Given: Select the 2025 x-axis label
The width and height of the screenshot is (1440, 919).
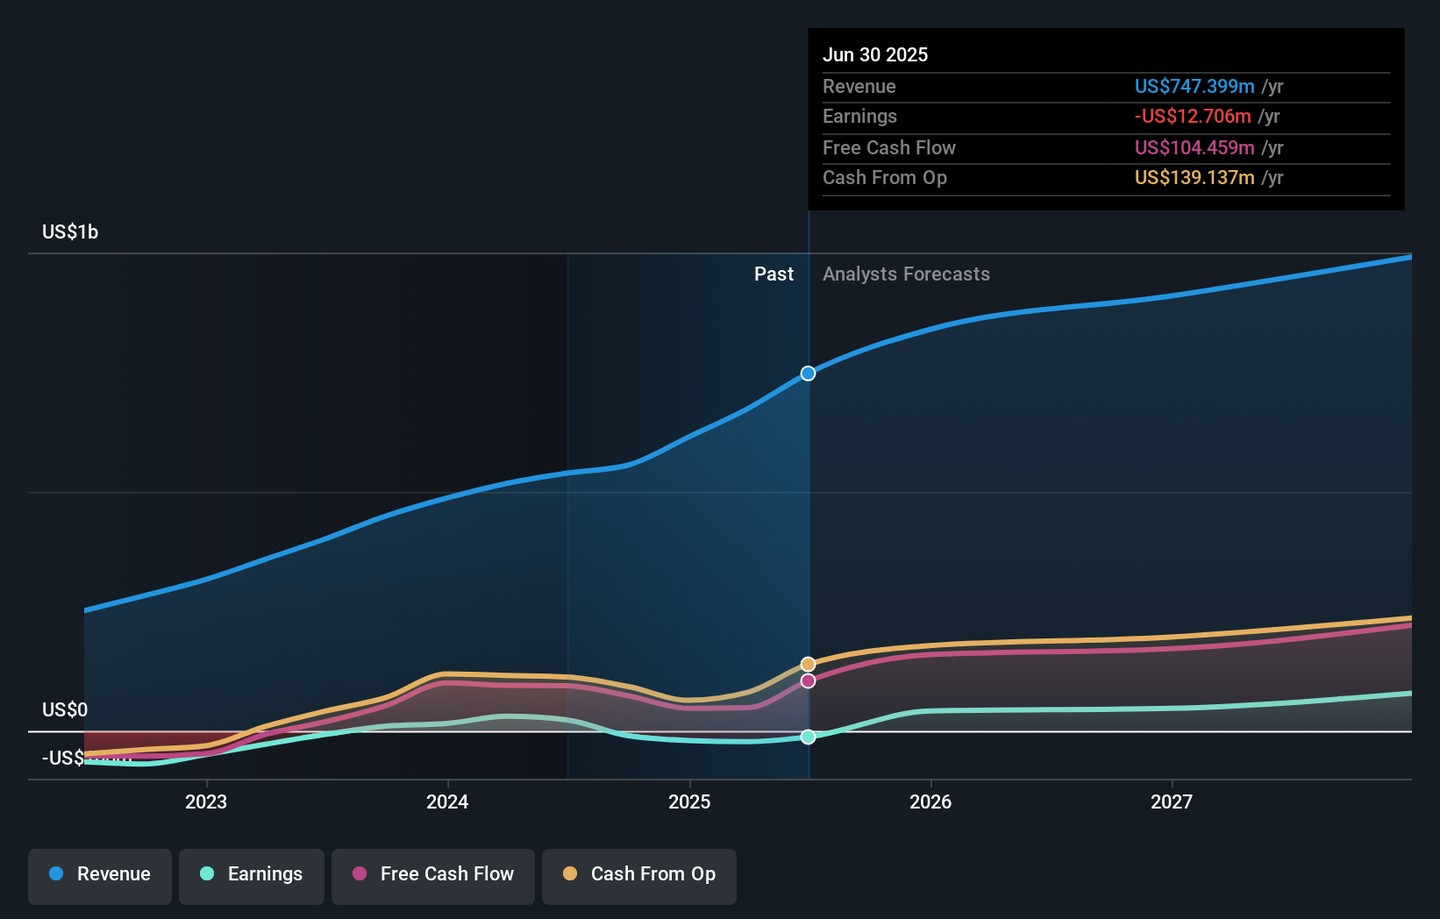Looking at the screenshot, I should [x=689, y=802].
